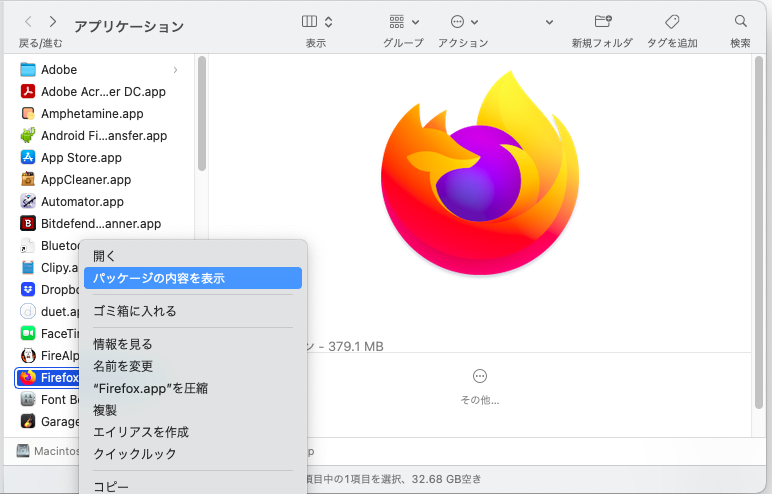Choose 開く in the context menu
The image size is (772, 494).
(193, 256)
